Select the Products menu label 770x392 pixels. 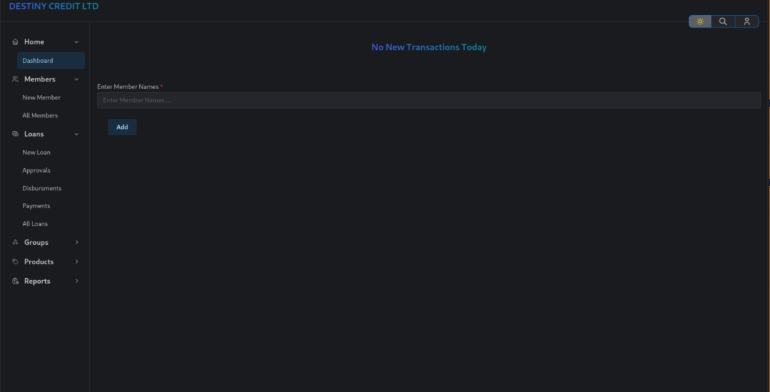click(39, 262)
